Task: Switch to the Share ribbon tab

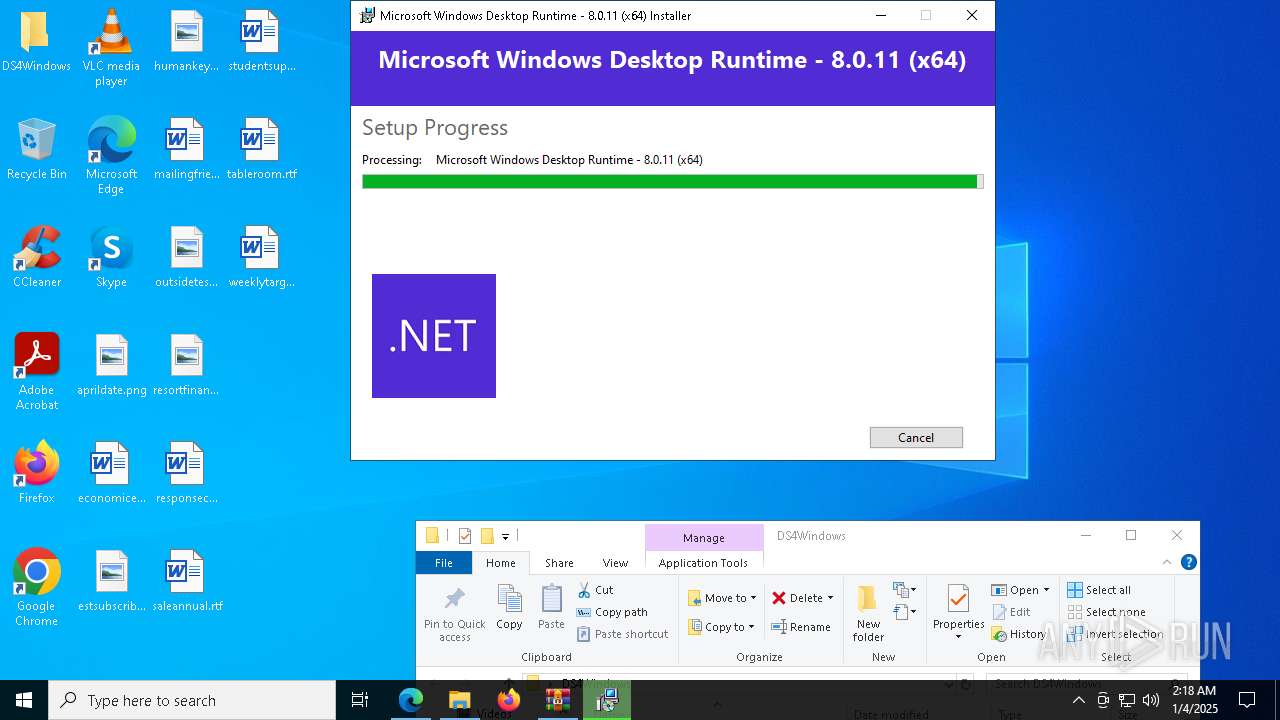Action: tap(559, 563)
